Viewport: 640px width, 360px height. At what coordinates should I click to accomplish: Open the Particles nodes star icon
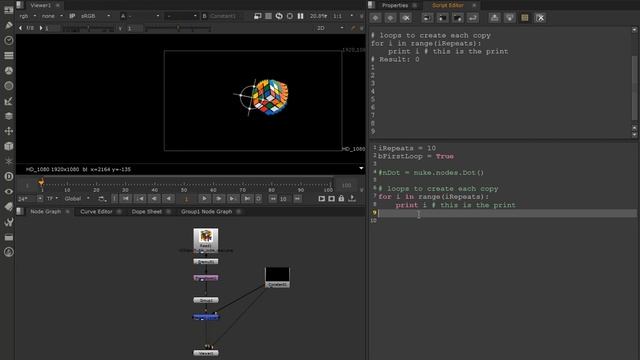tap(9, 161)
